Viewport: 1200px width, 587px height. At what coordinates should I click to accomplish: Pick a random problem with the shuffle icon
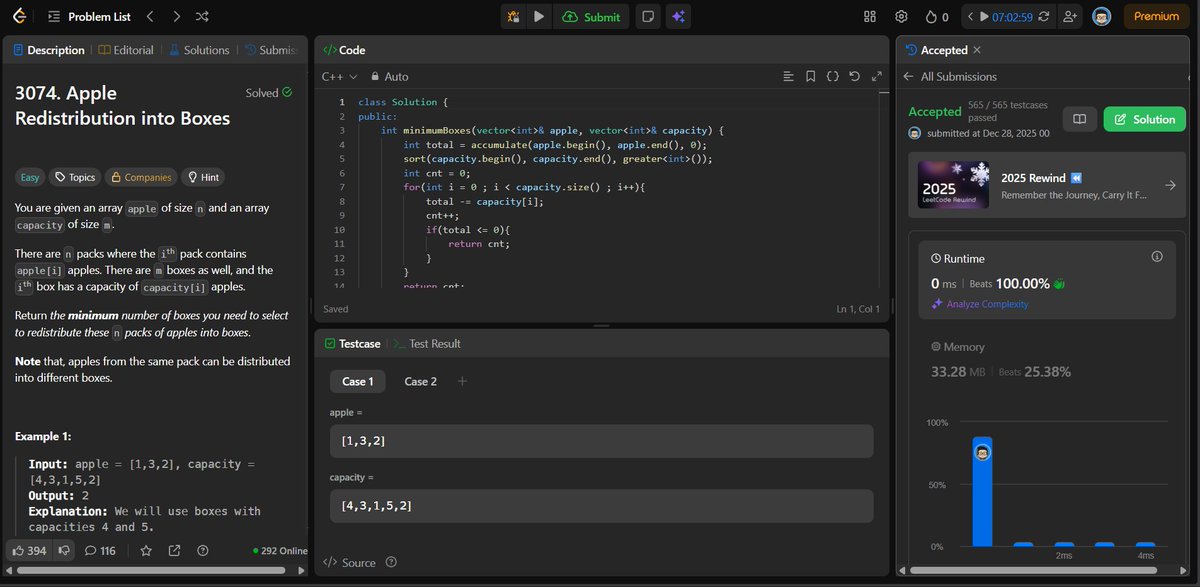pos(202,17)
